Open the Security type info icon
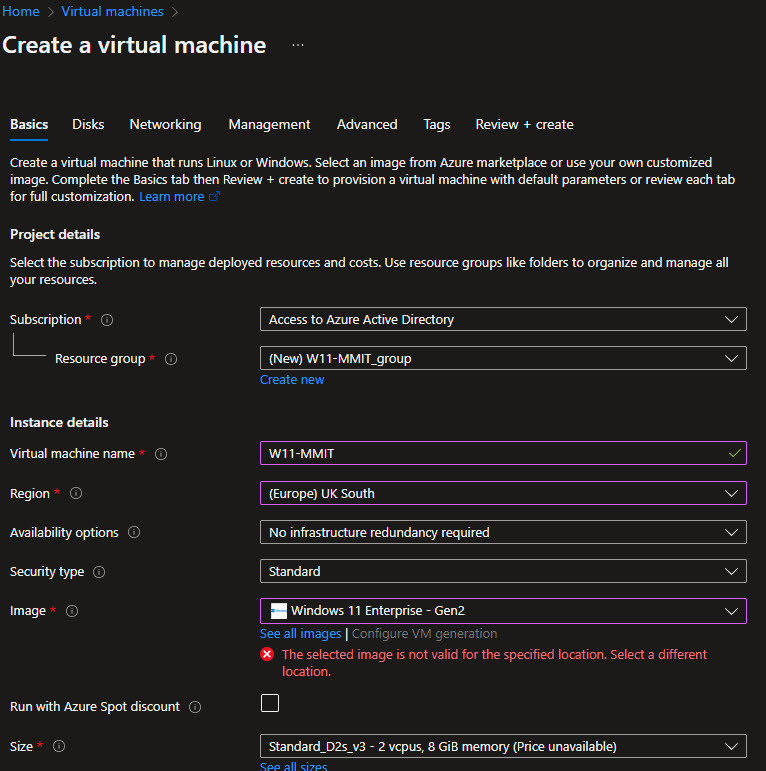Image resolution: width=766 pixels, height=771 pixels. 99,572
